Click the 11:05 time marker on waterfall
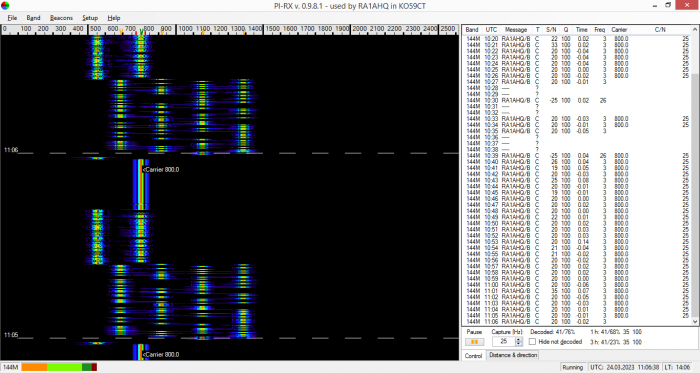 pyautogui.click(x=11, y=335)
